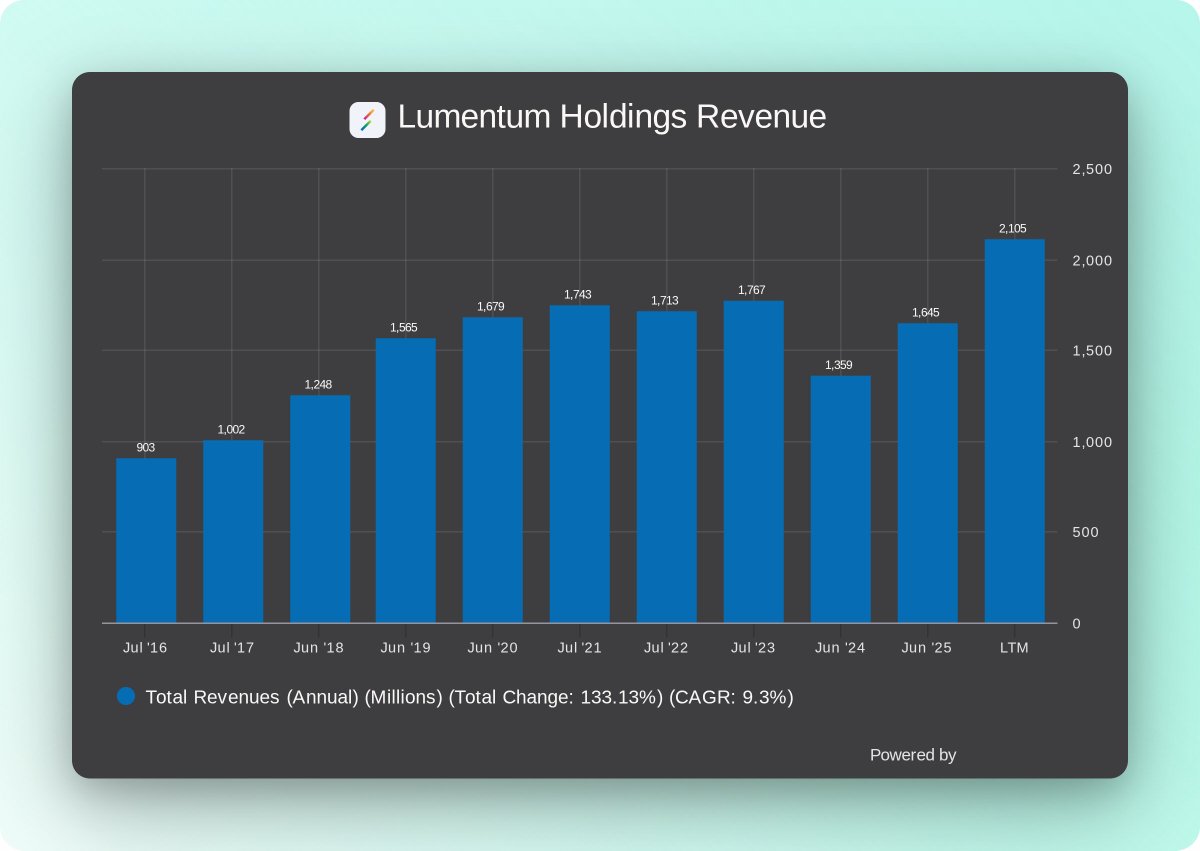This screenshot has width=1200, height=851.
Task: Select the Jul '16 bar labeled 903
Action: [146, 540]
